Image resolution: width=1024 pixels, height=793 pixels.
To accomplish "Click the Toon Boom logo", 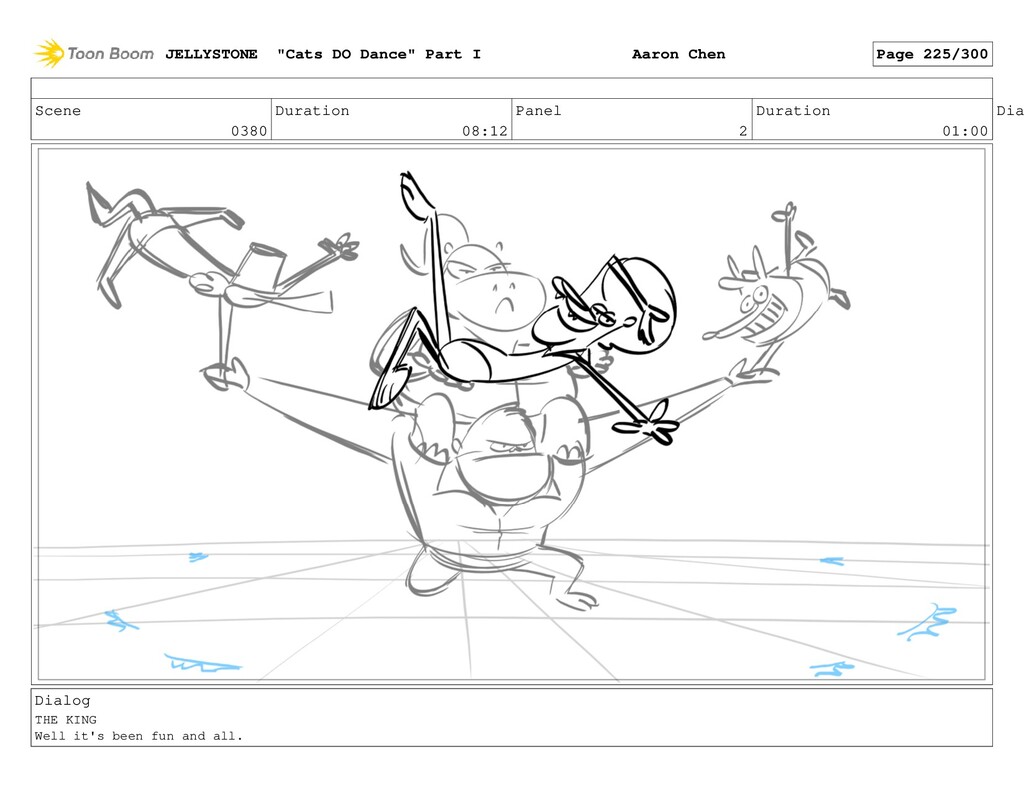I will click(94, 54).
